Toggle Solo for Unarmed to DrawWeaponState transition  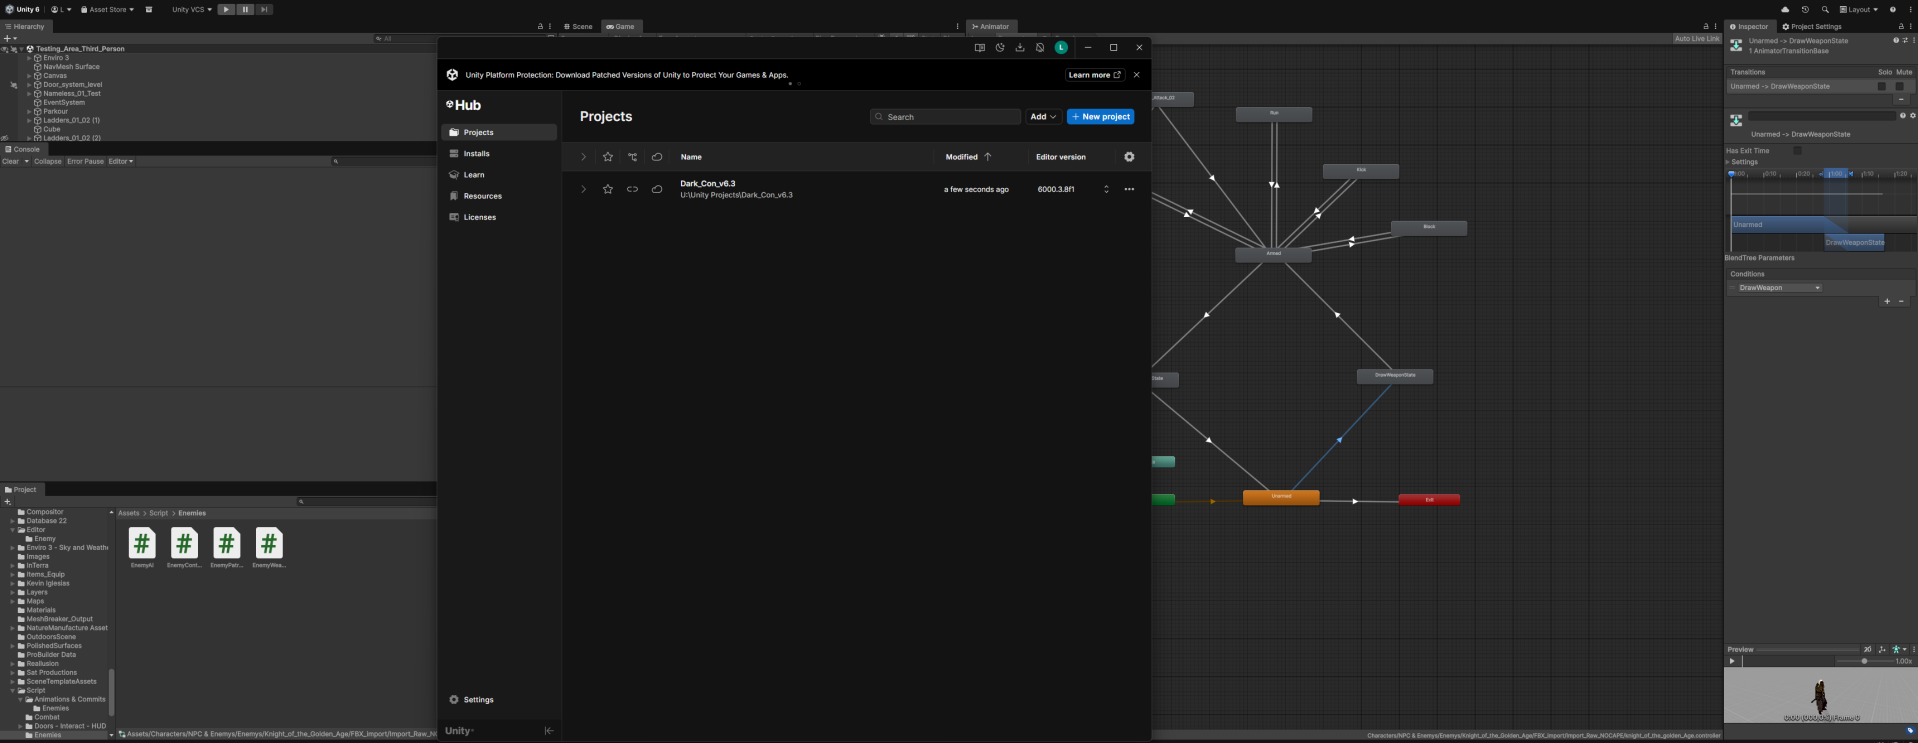[x=1882, y=86]
